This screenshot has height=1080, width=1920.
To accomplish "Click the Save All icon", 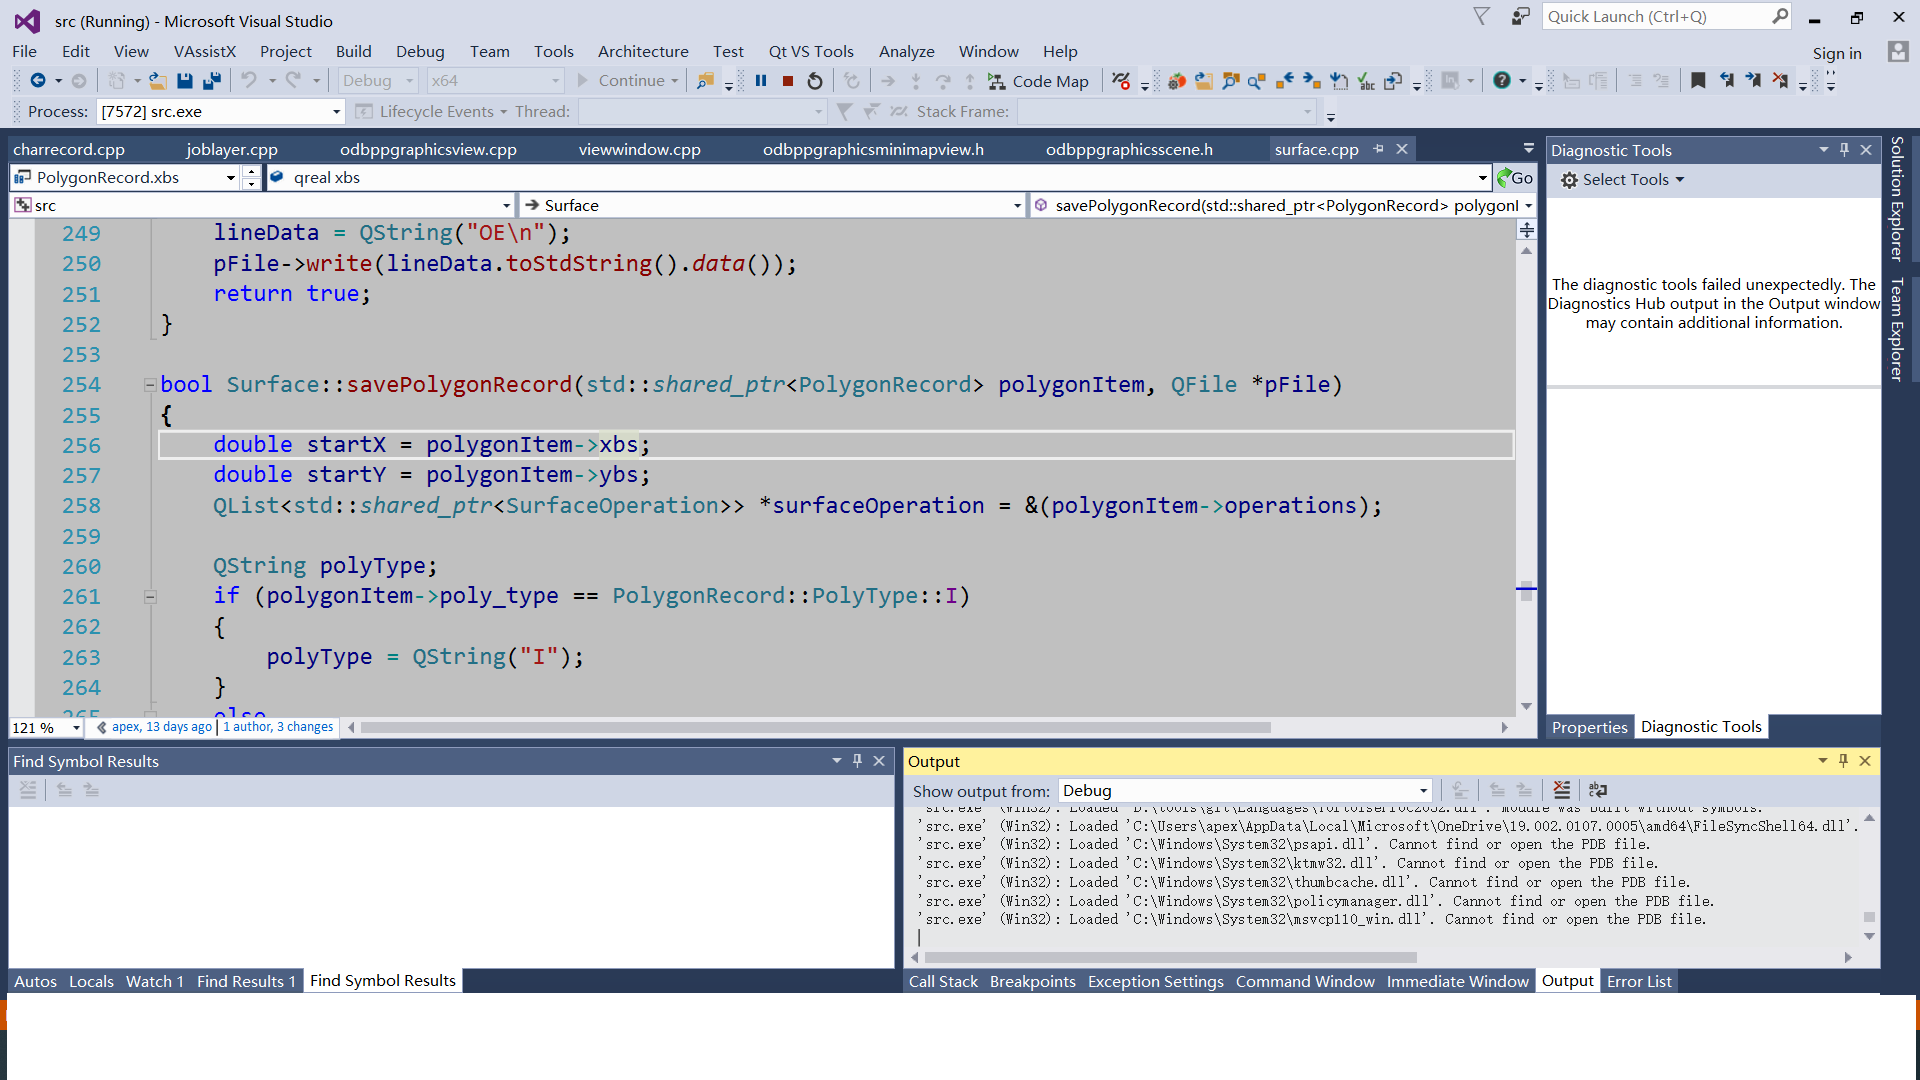I will [x=211, y=81].
